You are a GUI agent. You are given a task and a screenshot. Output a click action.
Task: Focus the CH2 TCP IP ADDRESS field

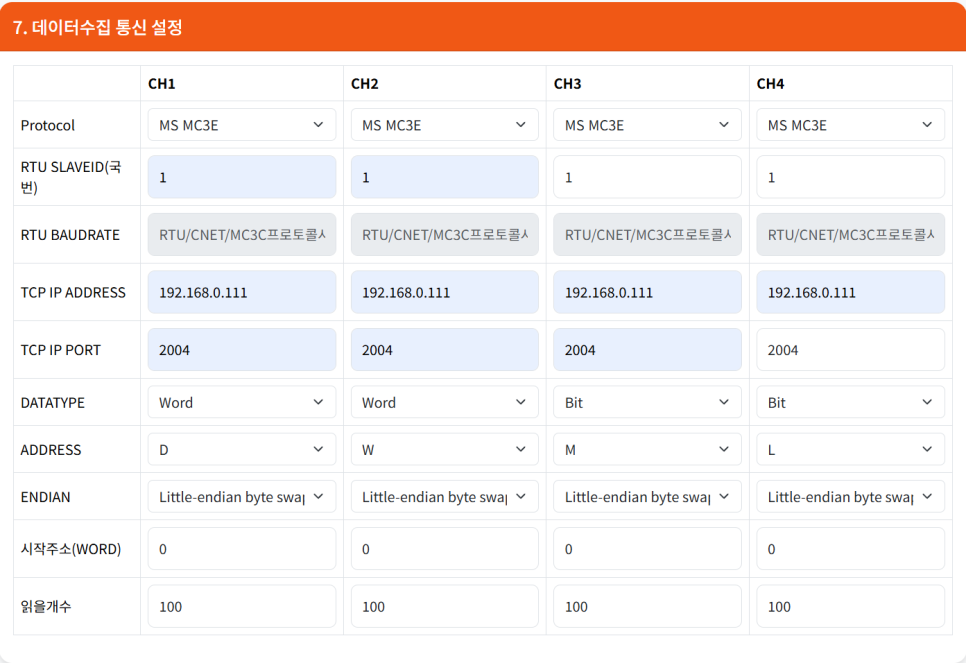pos(444,292)
